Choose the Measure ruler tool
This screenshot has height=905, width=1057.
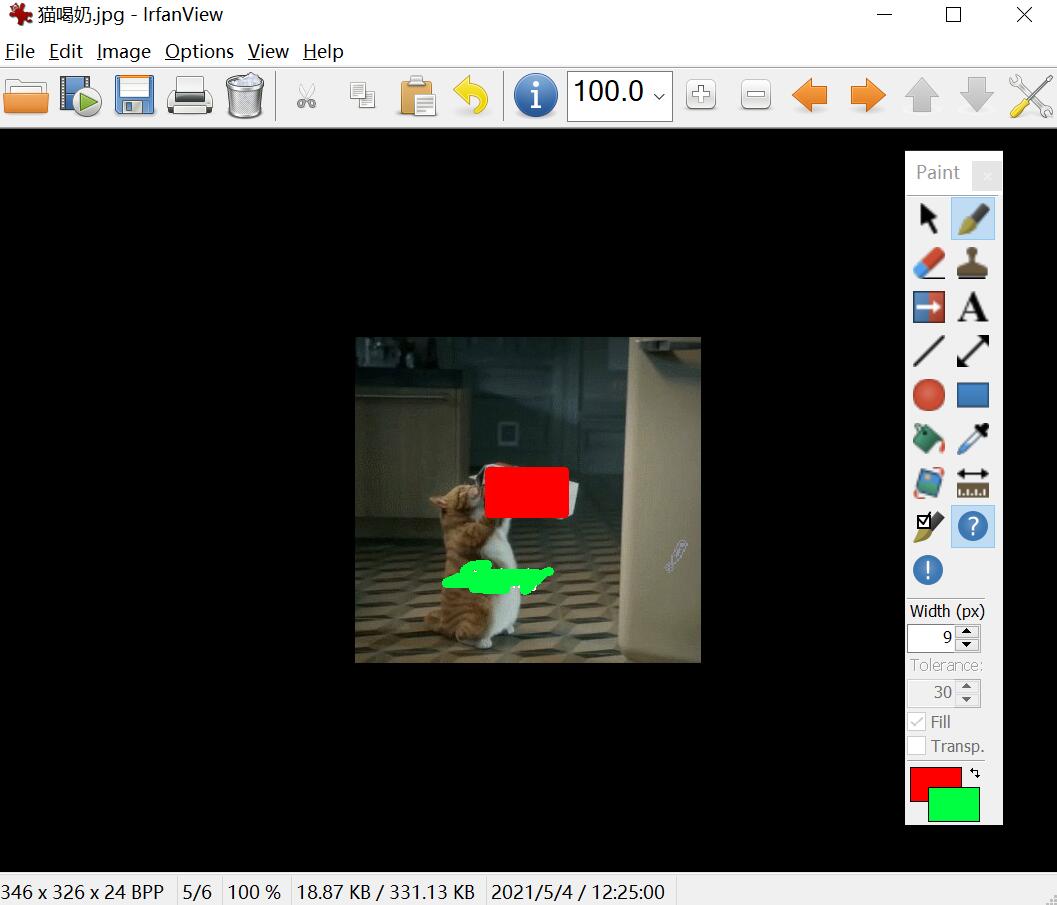pyautogui.click(x=972, y=482)
